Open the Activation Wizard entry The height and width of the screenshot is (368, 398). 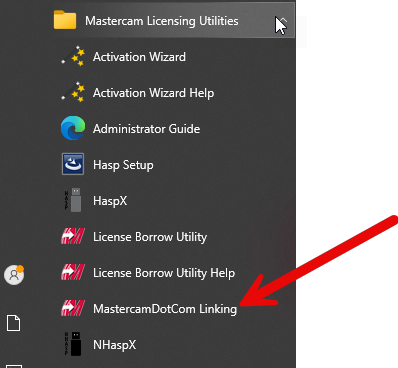tap(139, 57)
